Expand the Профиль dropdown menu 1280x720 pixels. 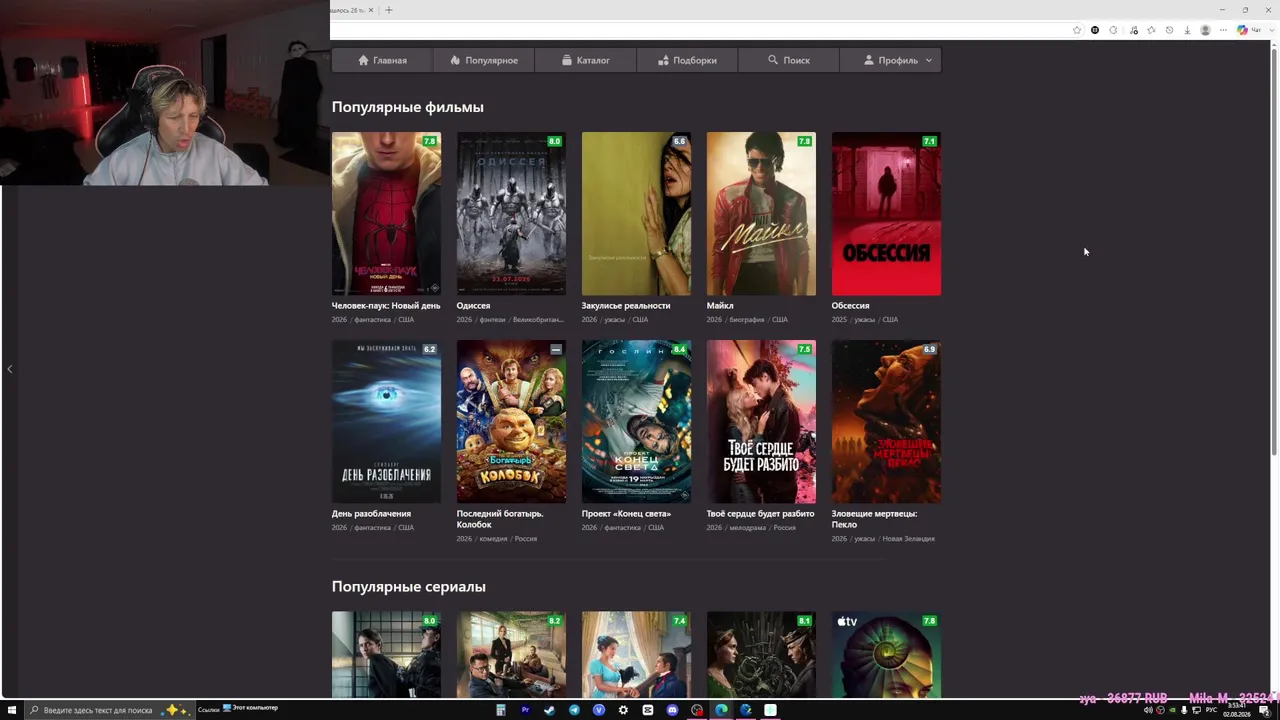(x=890, y=60)
